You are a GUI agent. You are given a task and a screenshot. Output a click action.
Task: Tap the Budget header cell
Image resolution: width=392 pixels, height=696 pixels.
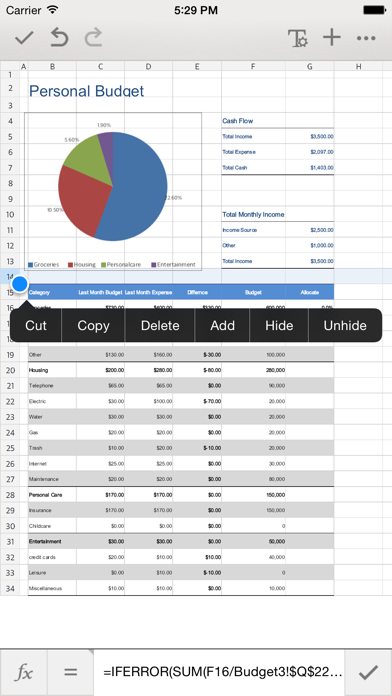pos(253,293)
